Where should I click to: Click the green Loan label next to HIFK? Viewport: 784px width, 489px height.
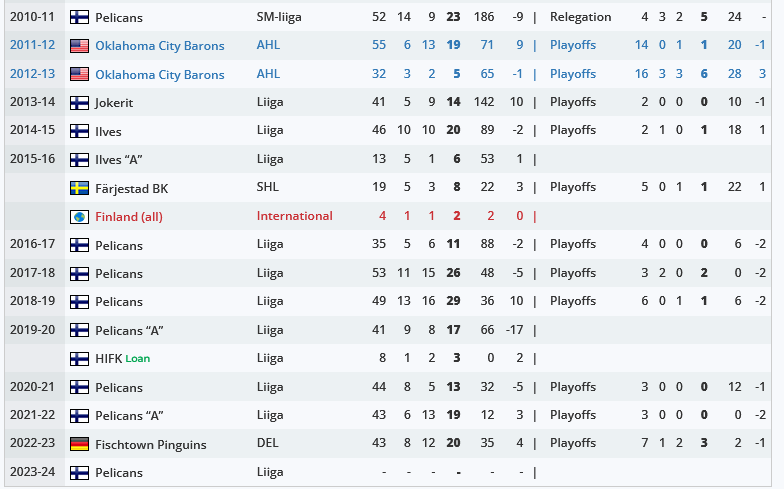(x=138, y=358)
